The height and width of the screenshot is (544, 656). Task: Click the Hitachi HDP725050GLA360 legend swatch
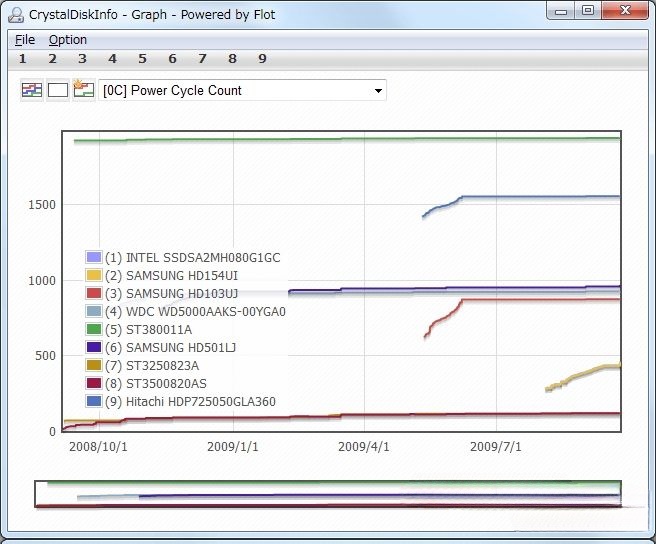[94, 401]
